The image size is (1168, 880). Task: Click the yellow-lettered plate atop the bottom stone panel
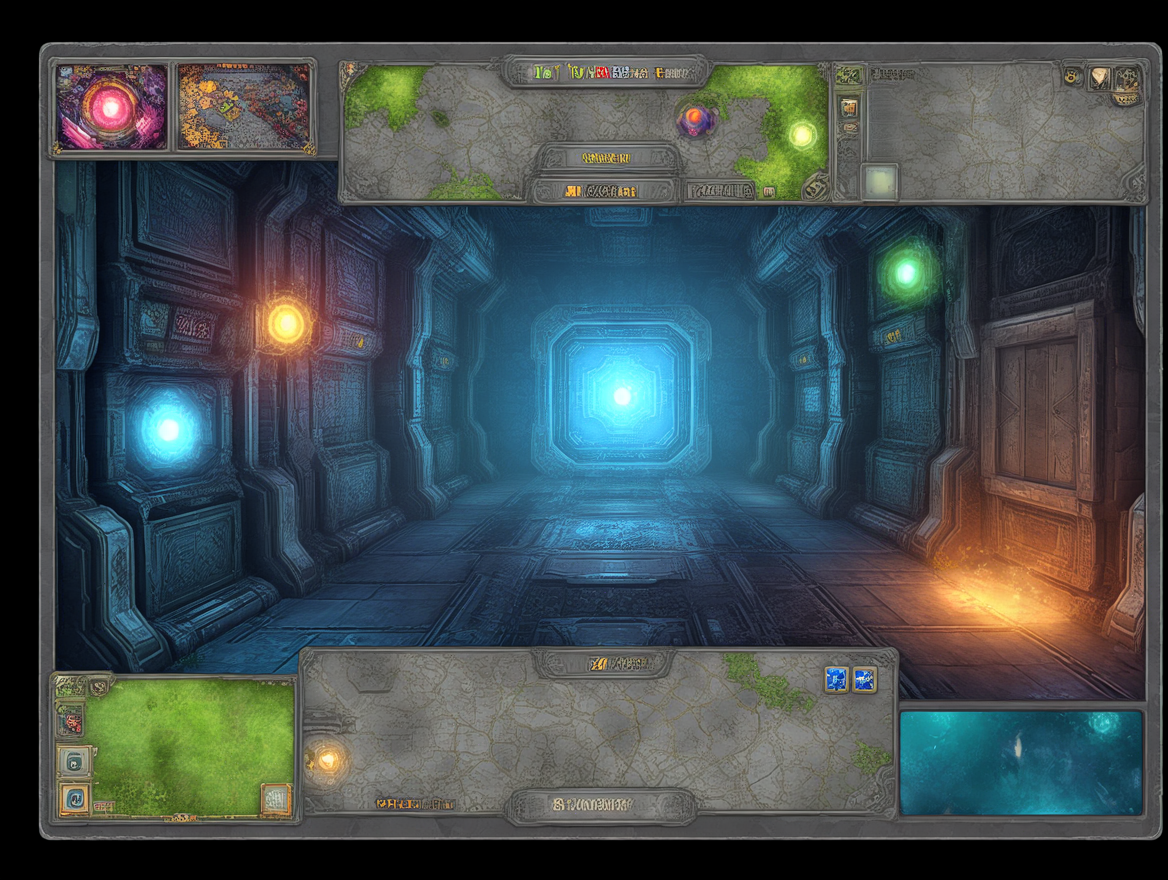click(x=604, y=663)
